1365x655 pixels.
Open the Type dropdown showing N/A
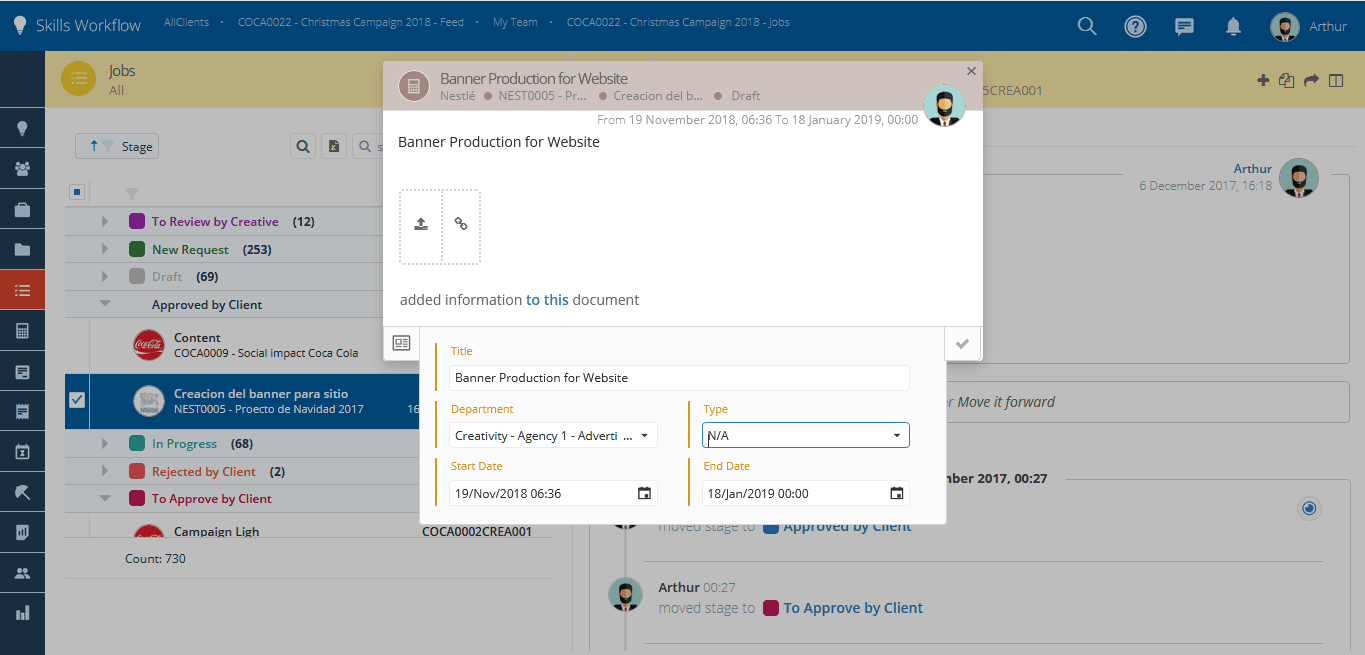click(805, 435)
